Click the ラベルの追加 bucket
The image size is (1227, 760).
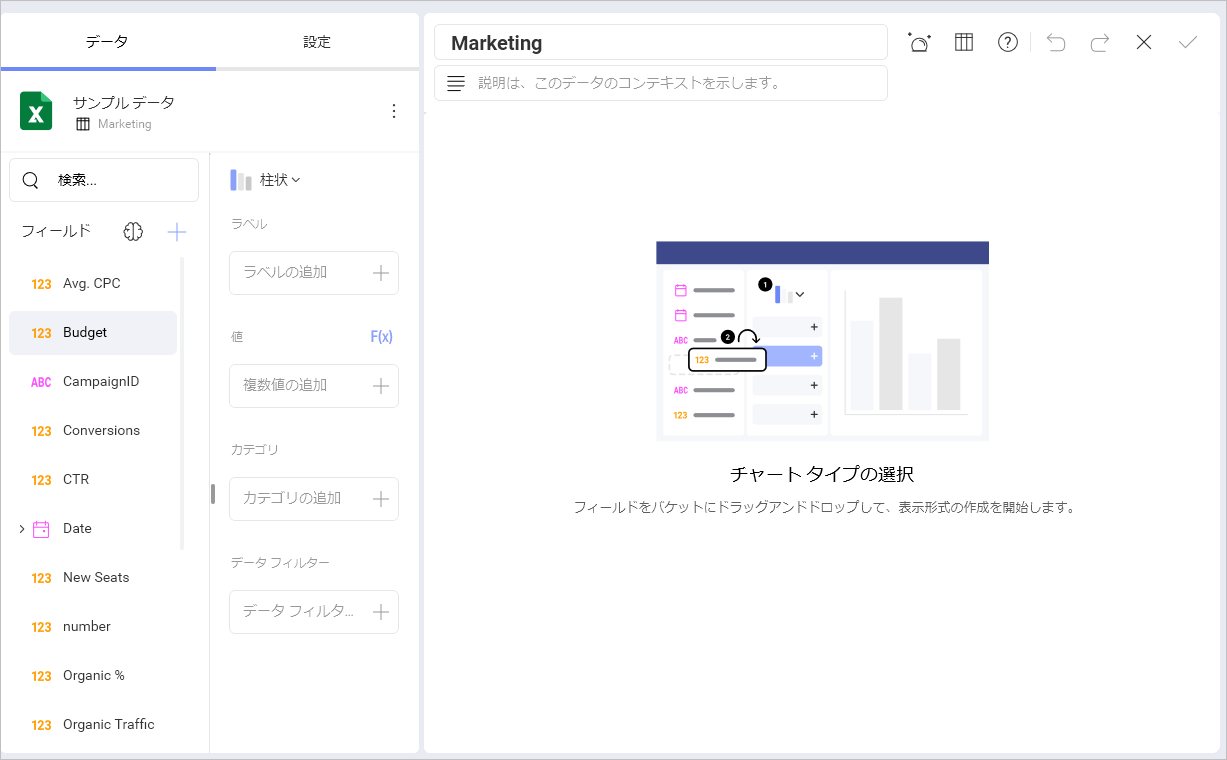pyautogui.click(x=314, y=273)
